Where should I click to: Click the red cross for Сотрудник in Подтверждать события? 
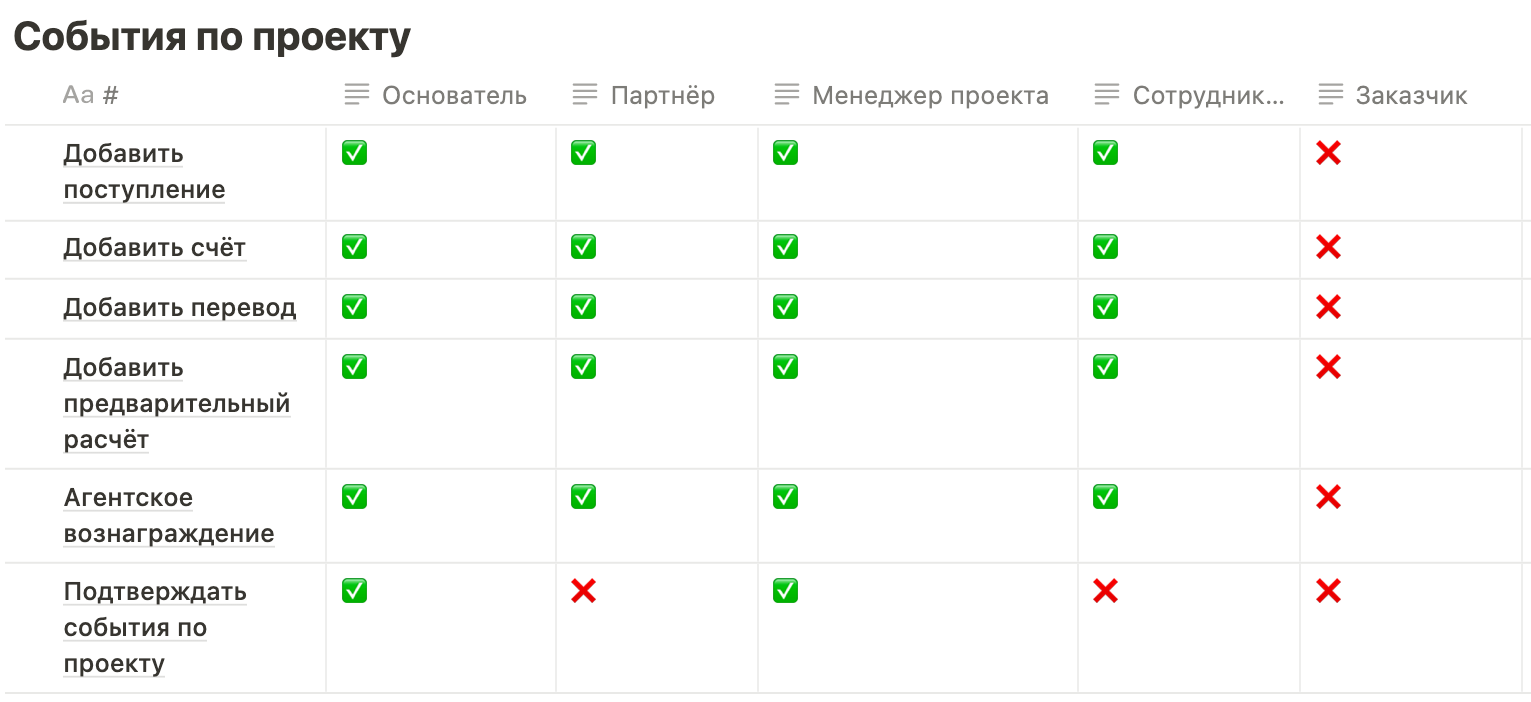pos(1105,591)
